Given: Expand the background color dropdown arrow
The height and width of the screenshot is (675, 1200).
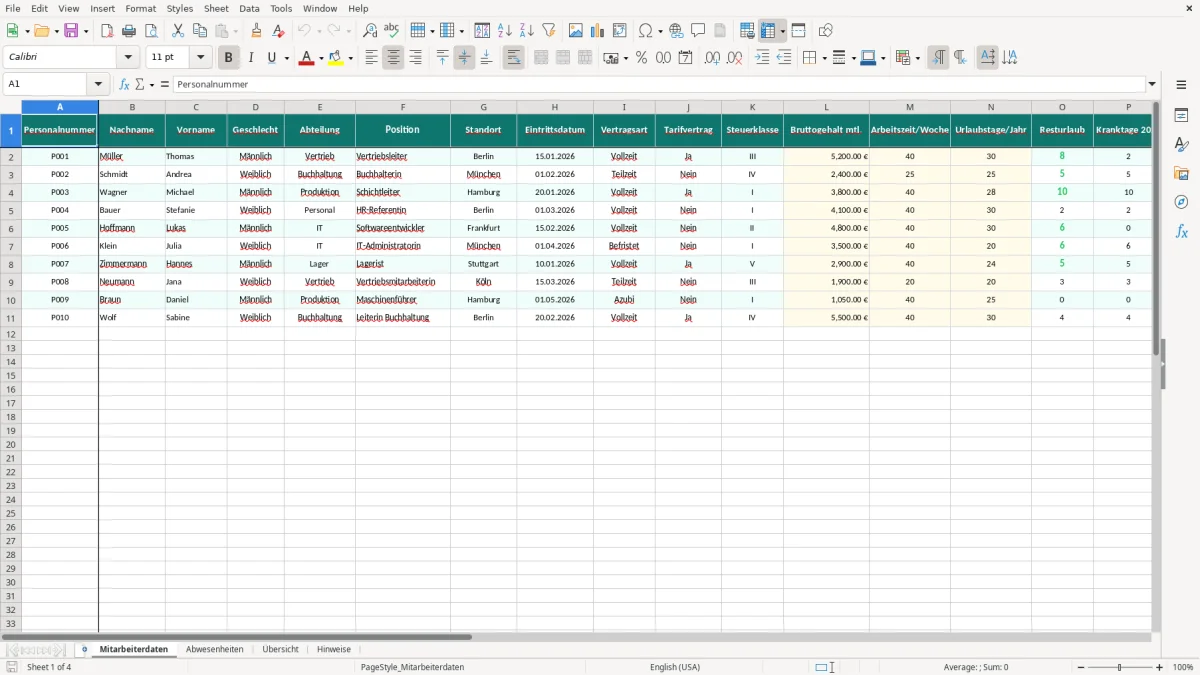Looking at the screenshot, I should (351, 58).
